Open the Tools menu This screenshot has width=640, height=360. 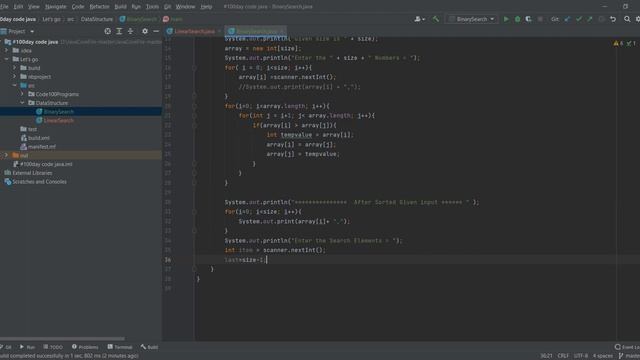click(152, 7)
